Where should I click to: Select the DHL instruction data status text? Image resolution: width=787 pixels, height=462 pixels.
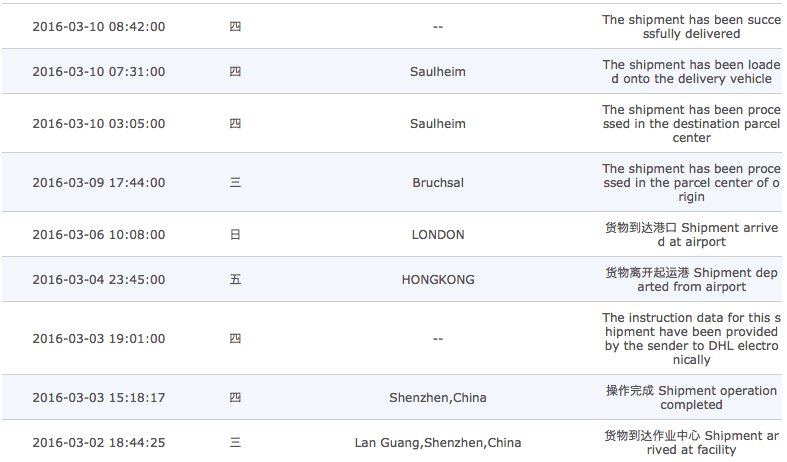(x=691, y=339)
